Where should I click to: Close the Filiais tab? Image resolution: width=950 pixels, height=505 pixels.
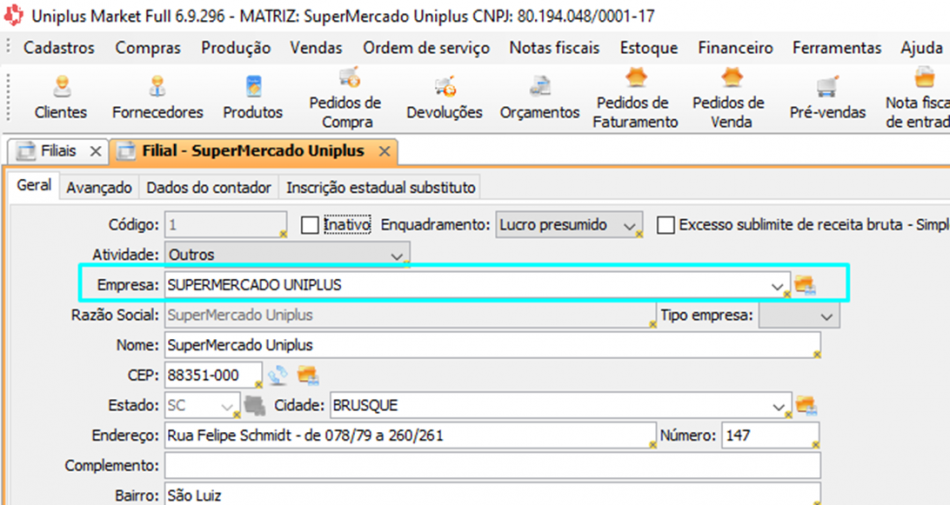coord(95,151)
